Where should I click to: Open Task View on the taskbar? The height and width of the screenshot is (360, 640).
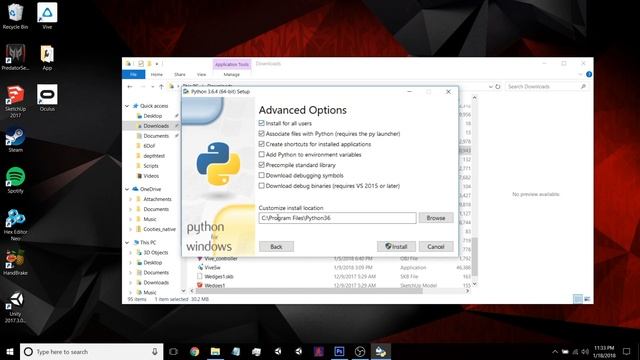(x=173, y=351)
